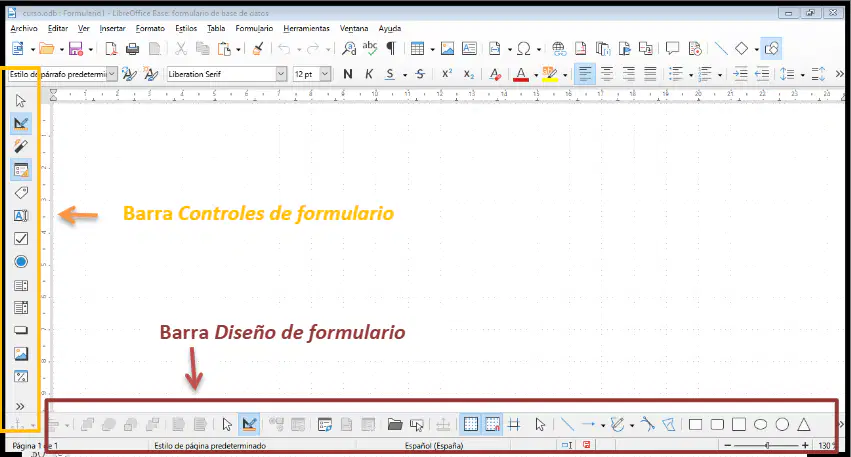Toggle Display Grid in bottom toolbar

pos(471,424)
